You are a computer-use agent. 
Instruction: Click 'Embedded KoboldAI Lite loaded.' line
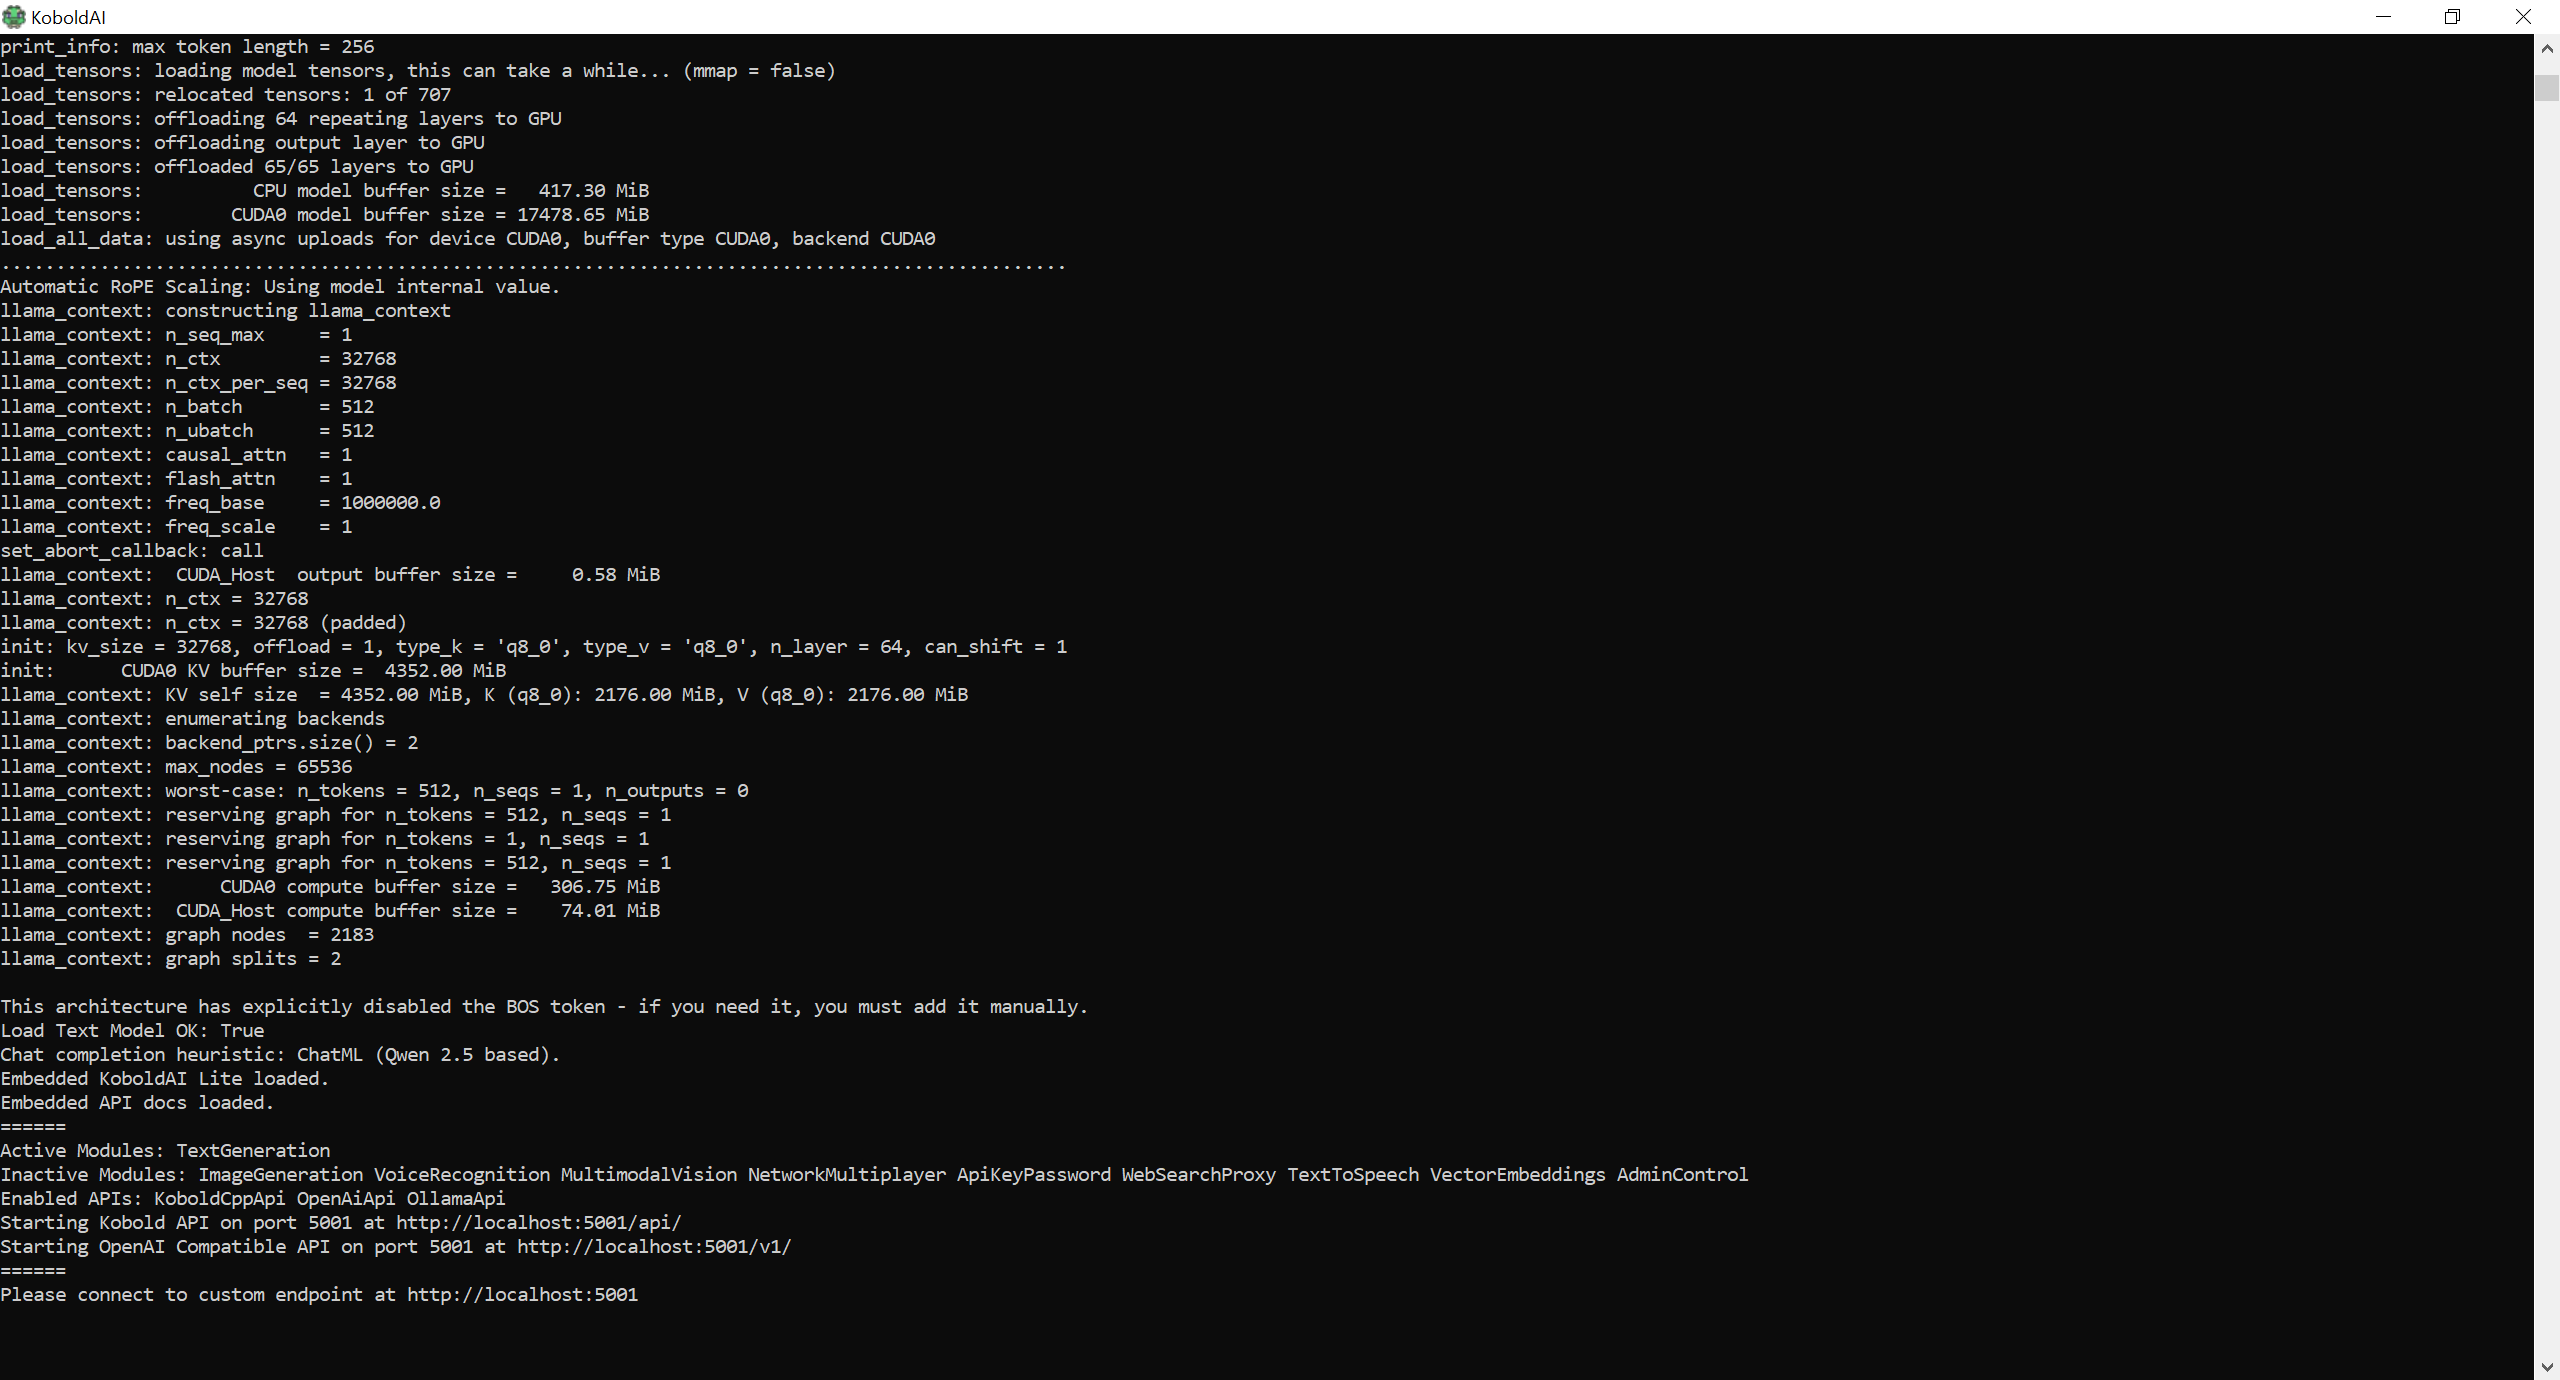(x=165, y=1079)
